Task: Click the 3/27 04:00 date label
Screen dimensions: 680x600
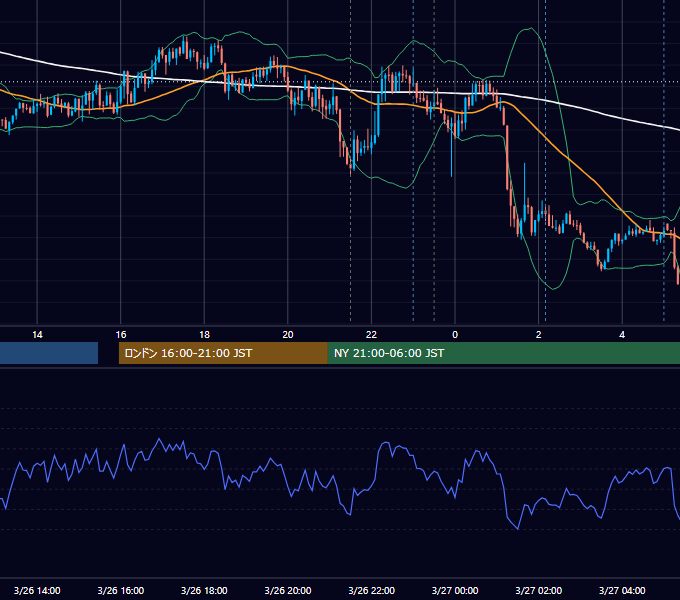Action: coord(622,590)
